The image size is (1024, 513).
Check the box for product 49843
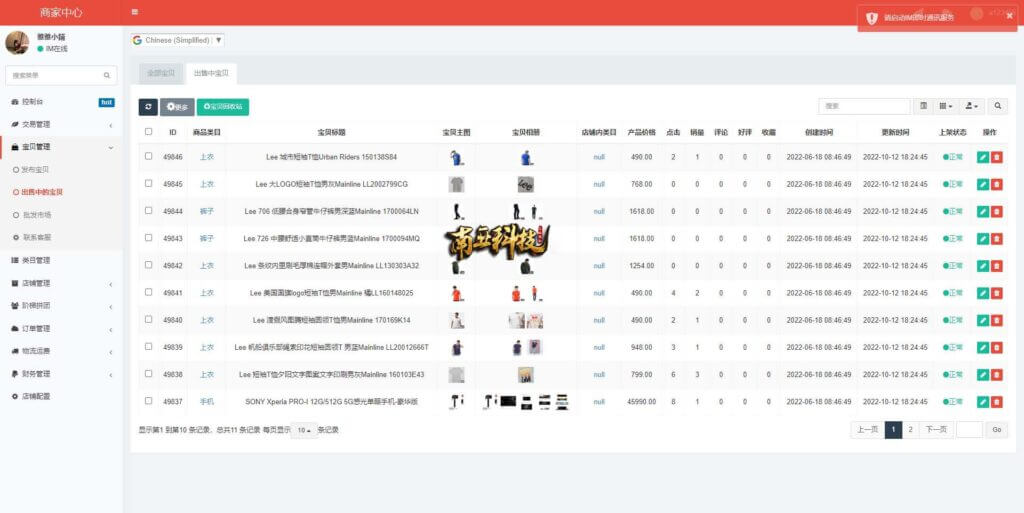click(x=148, y=238)
